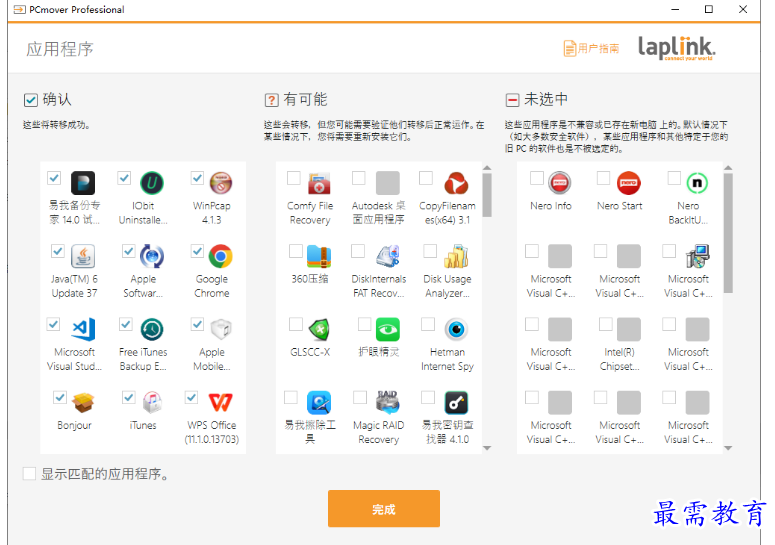Click the Apple Software Update icon
Viewport: 775px width, 545px height.
point(152,256)
